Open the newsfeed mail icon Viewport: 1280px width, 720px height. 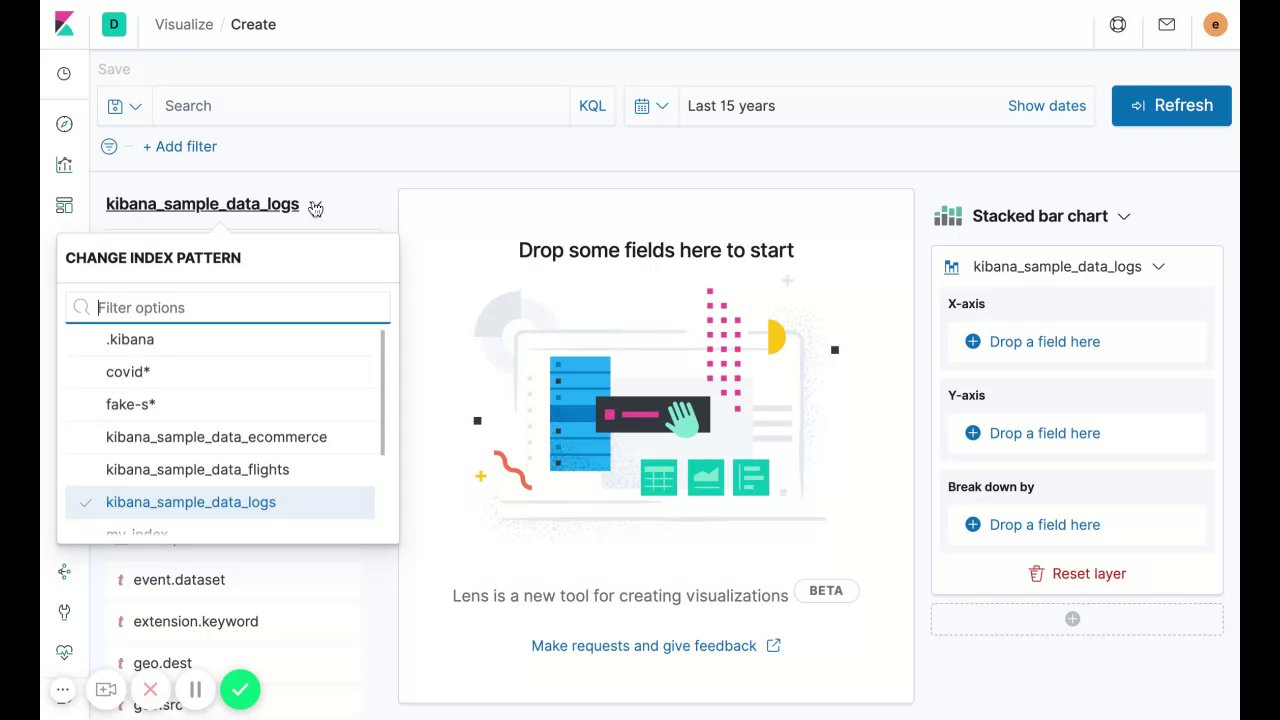(1166, 24)
